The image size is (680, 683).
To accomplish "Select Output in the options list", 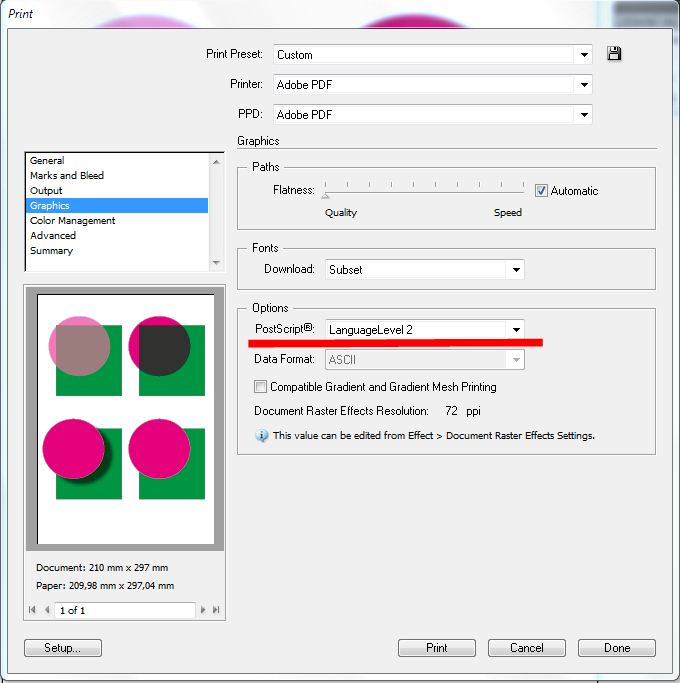I will click(x=117, y=190).
